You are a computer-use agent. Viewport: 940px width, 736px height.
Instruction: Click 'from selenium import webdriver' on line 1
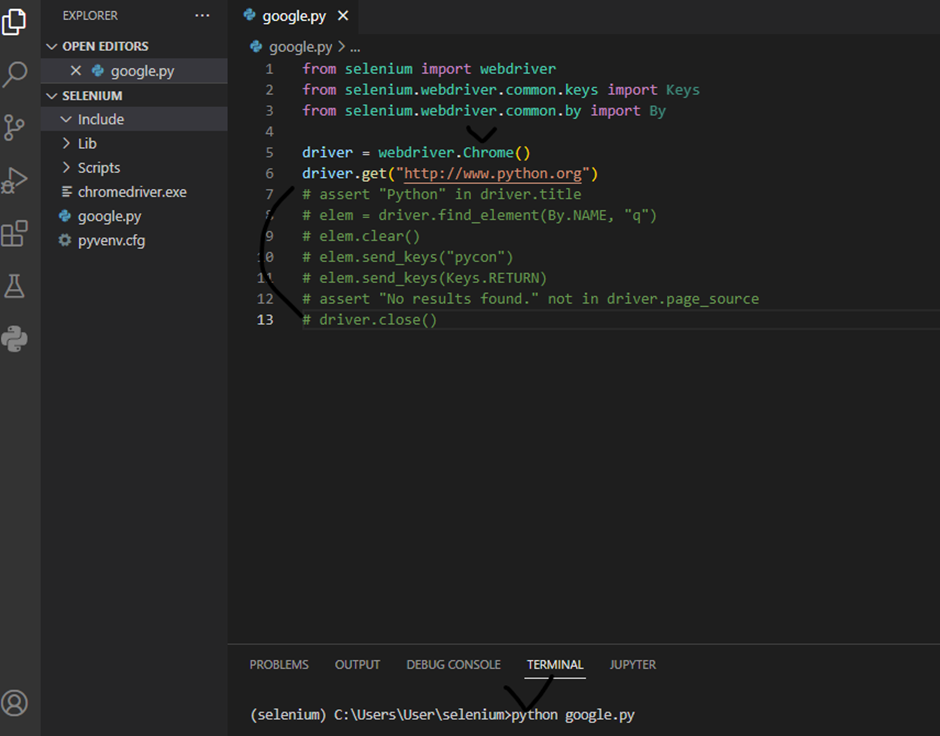(x=429, y=69)
